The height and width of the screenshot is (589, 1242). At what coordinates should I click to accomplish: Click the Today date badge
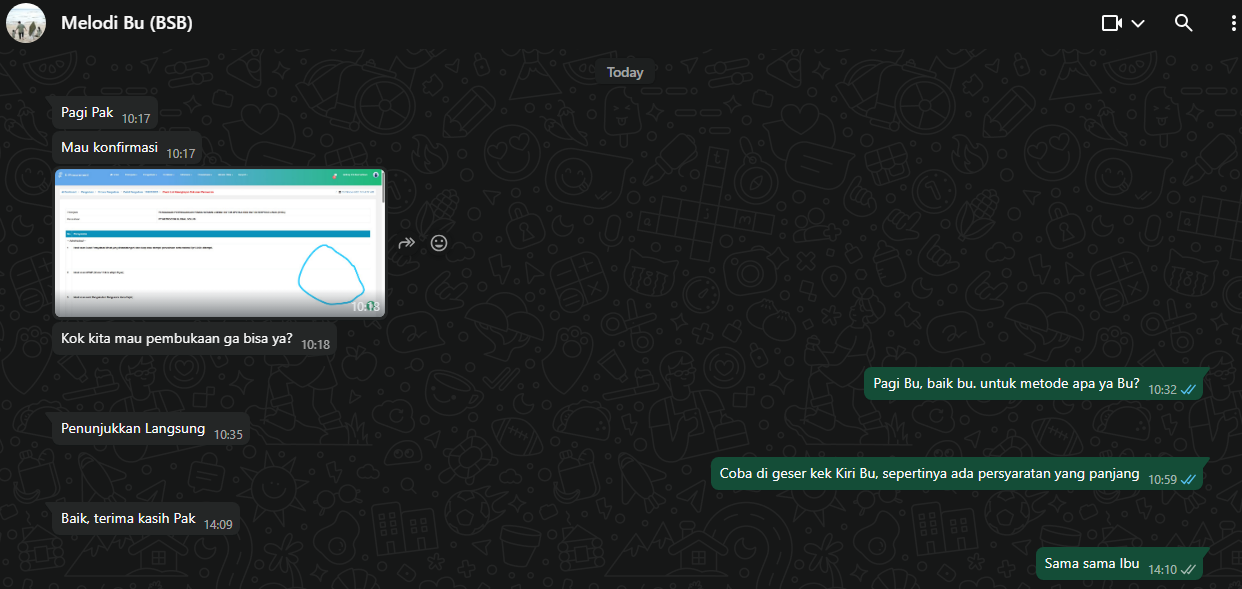click(625, 72)
